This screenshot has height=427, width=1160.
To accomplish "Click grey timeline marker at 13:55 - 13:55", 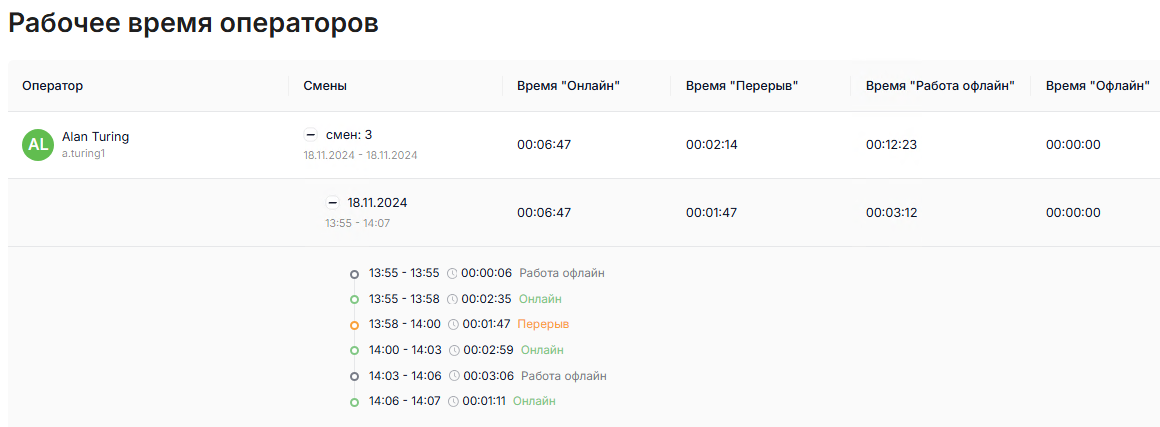I will 354,274.
